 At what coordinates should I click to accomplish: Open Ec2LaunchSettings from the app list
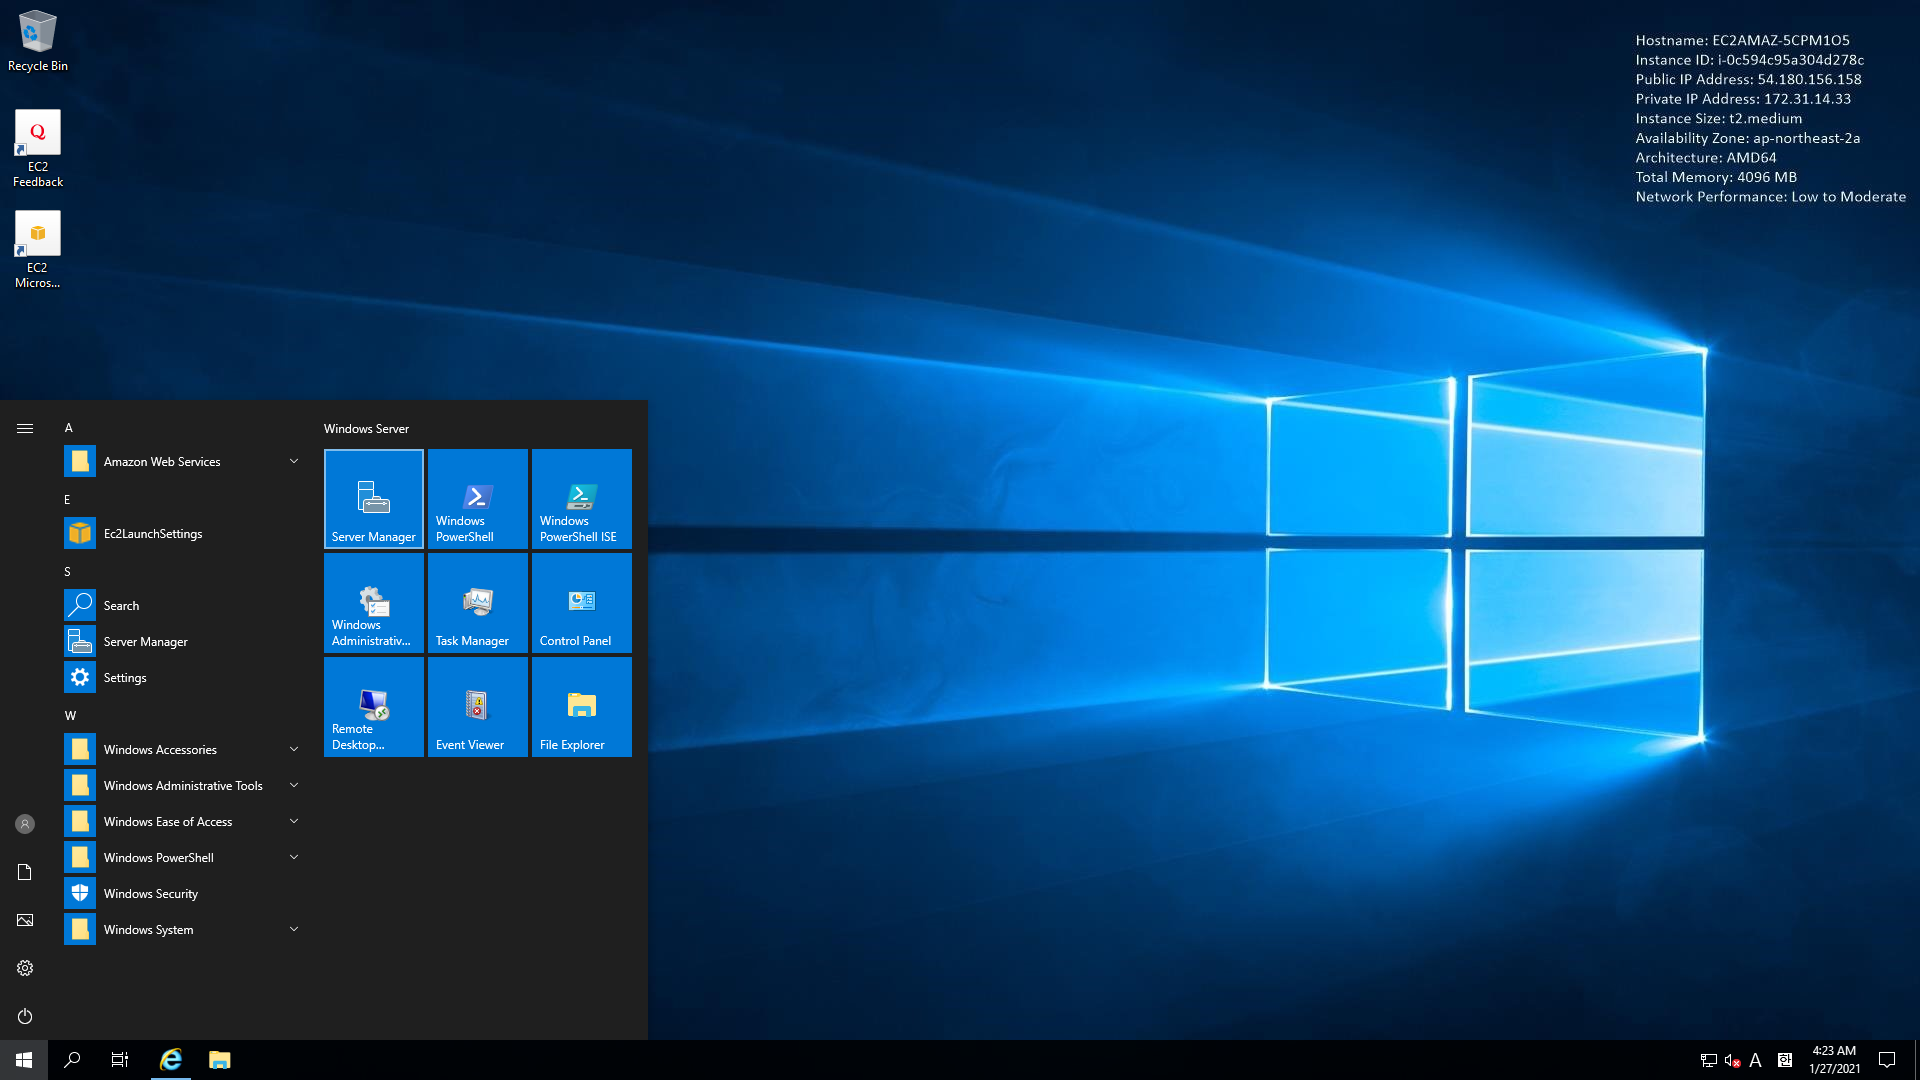pyautogui.click(x=152, y=533)
